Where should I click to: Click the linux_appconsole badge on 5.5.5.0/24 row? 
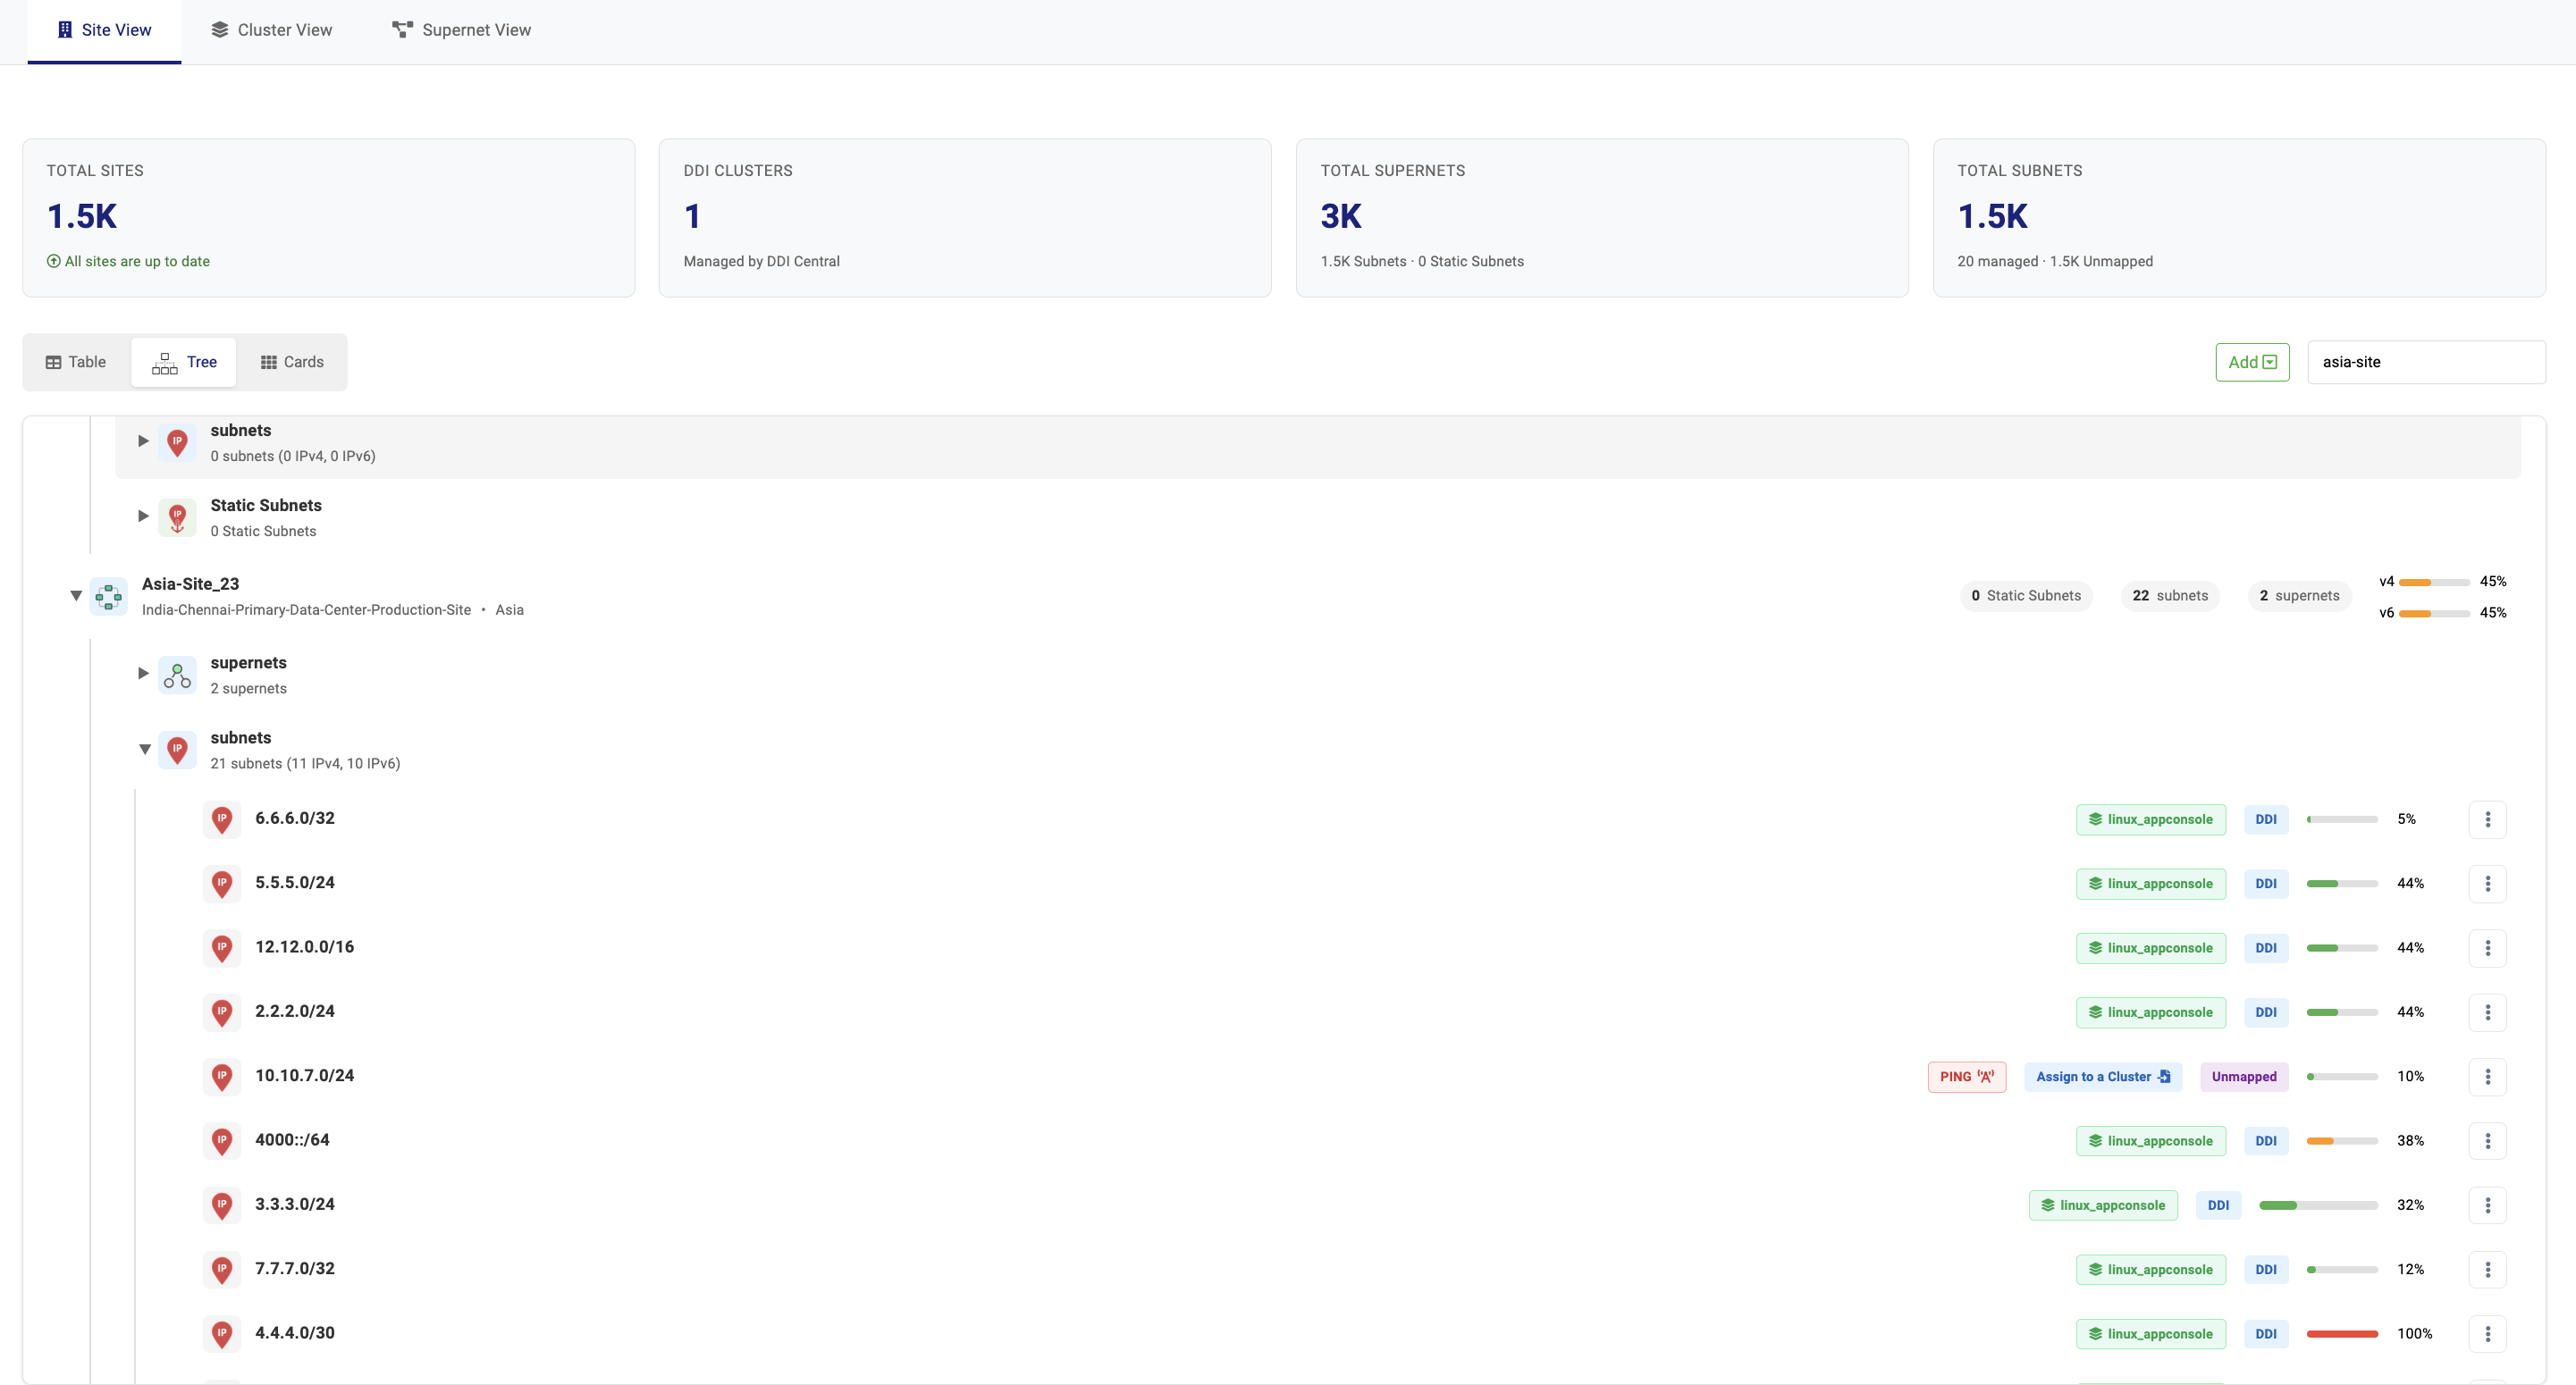[2151, 883]
